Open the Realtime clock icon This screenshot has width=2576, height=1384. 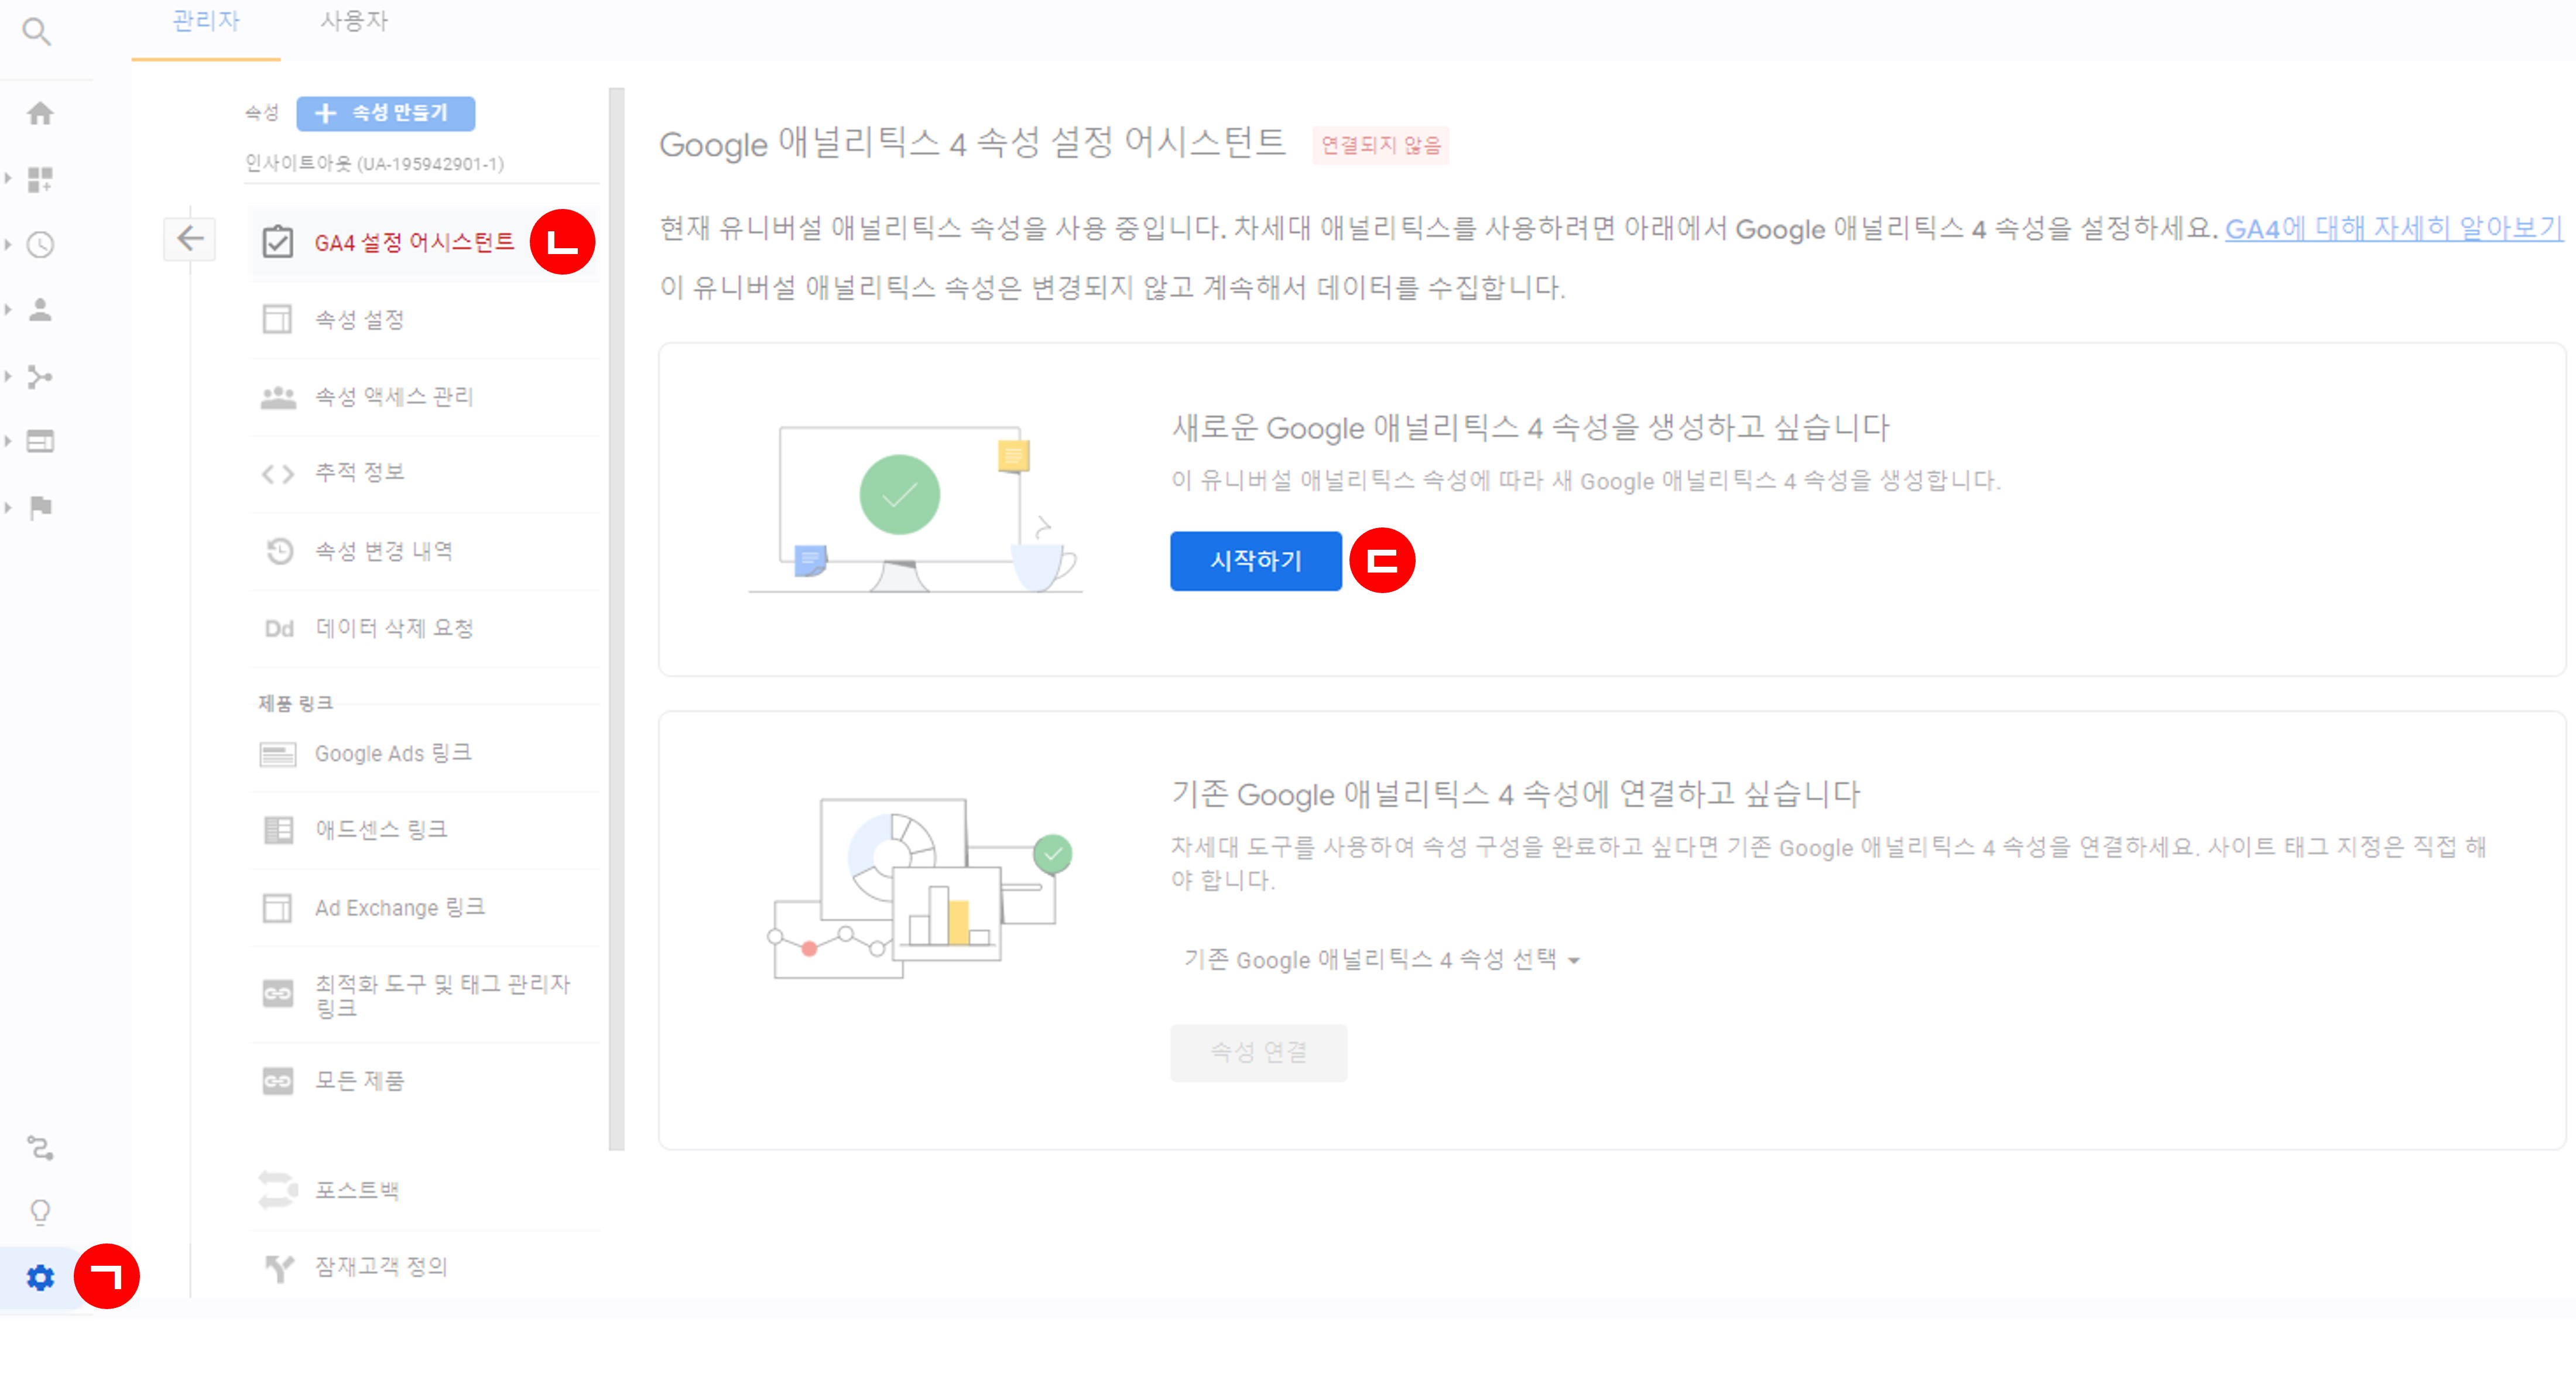[x=40, y=245]
